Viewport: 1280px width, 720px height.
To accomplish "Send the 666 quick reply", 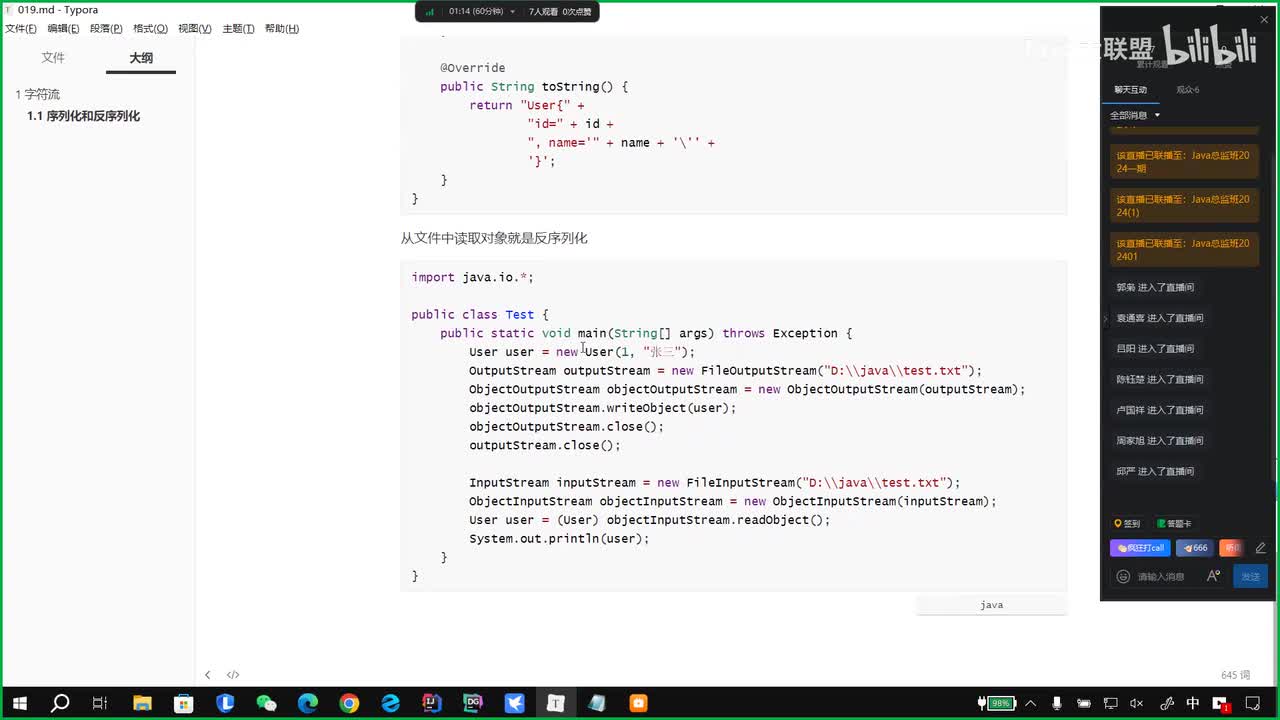I will (1195, 548).
